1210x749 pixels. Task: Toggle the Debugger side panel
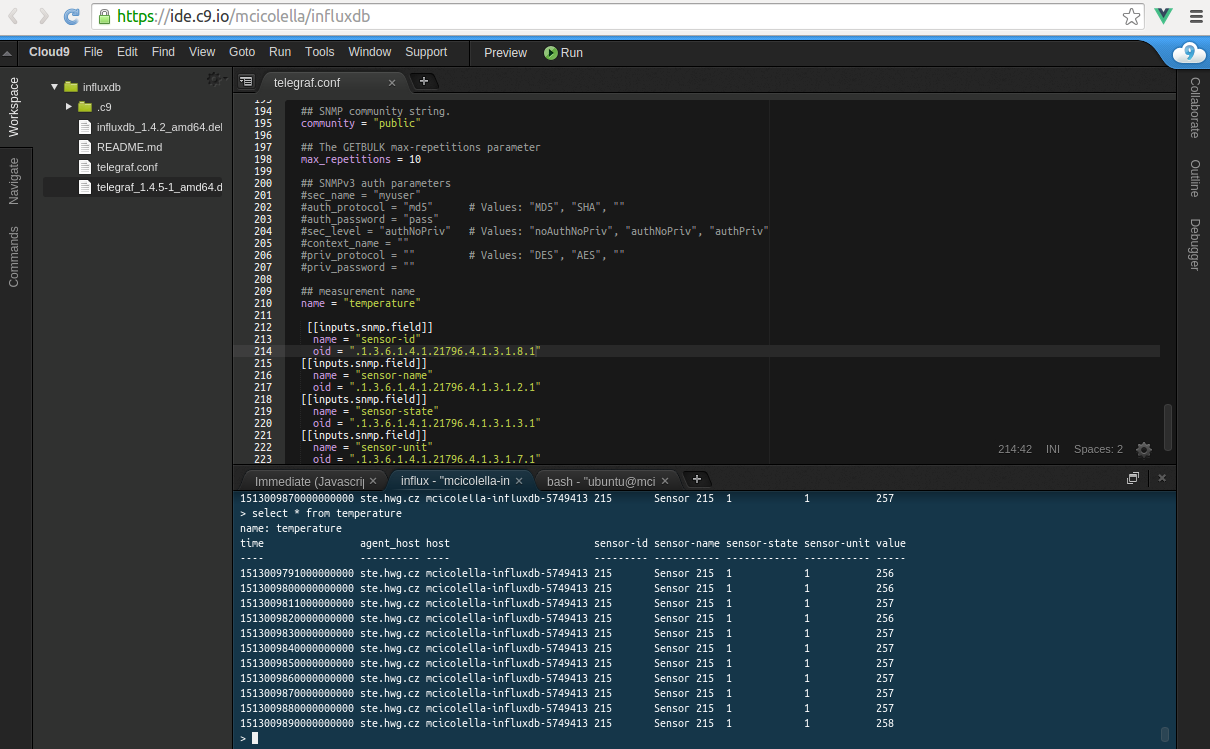(1194, 244)
